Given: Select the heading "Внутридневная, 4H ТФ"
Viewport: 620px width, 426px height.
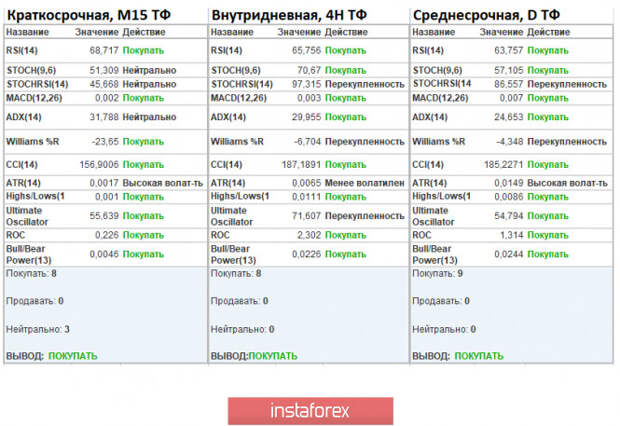Looking at the screenshot, I should (x=289, y=15).
